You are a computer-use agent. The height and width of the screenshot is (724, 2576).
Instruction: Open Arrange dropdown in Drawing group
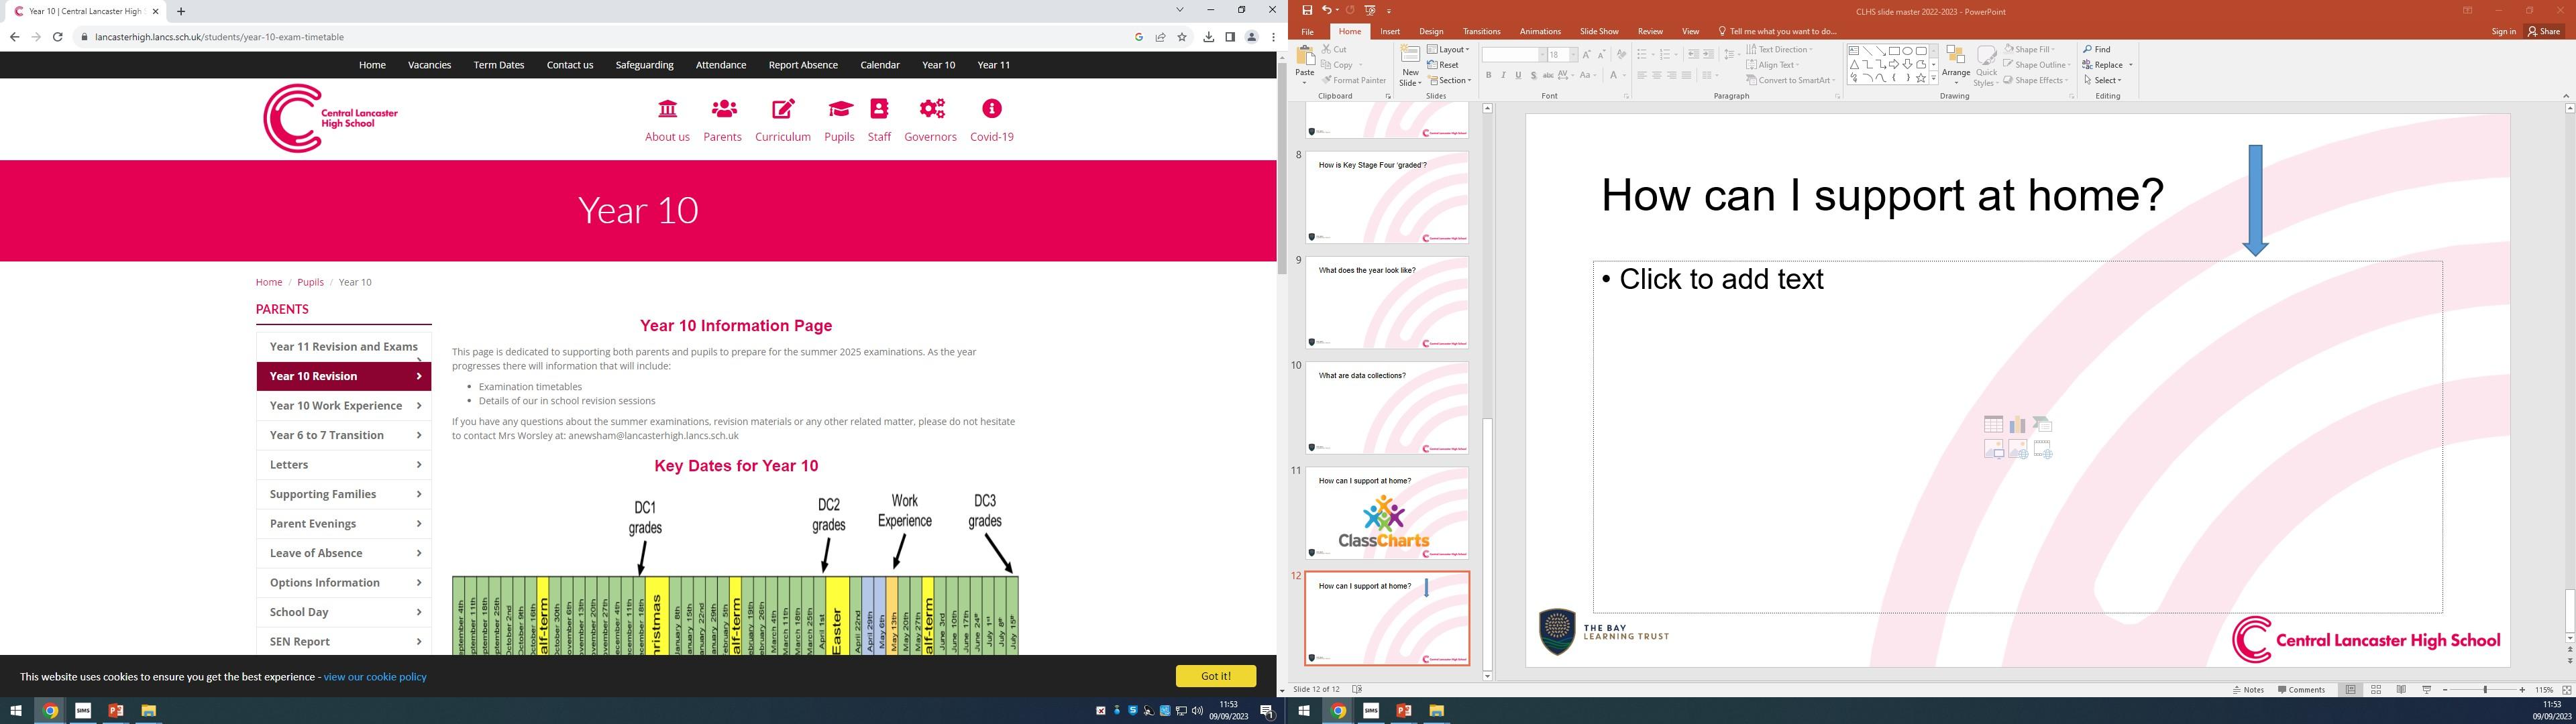point(1956,65)
